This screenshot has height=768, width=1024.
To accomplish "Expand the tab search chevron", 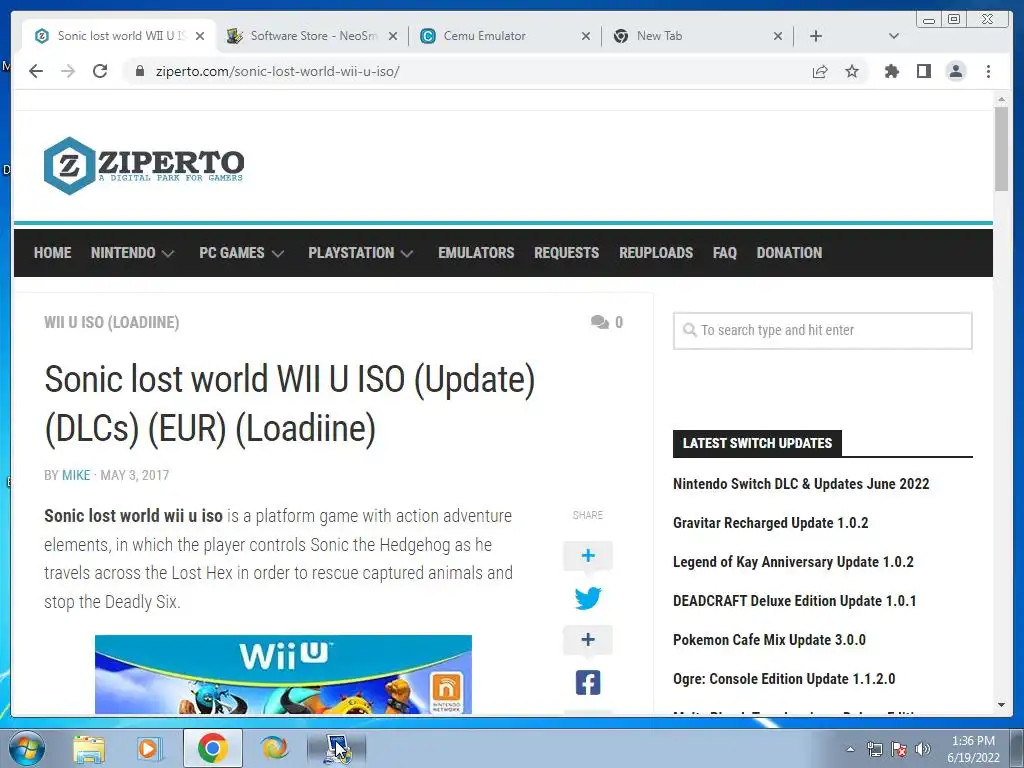I will coord(893,36).
